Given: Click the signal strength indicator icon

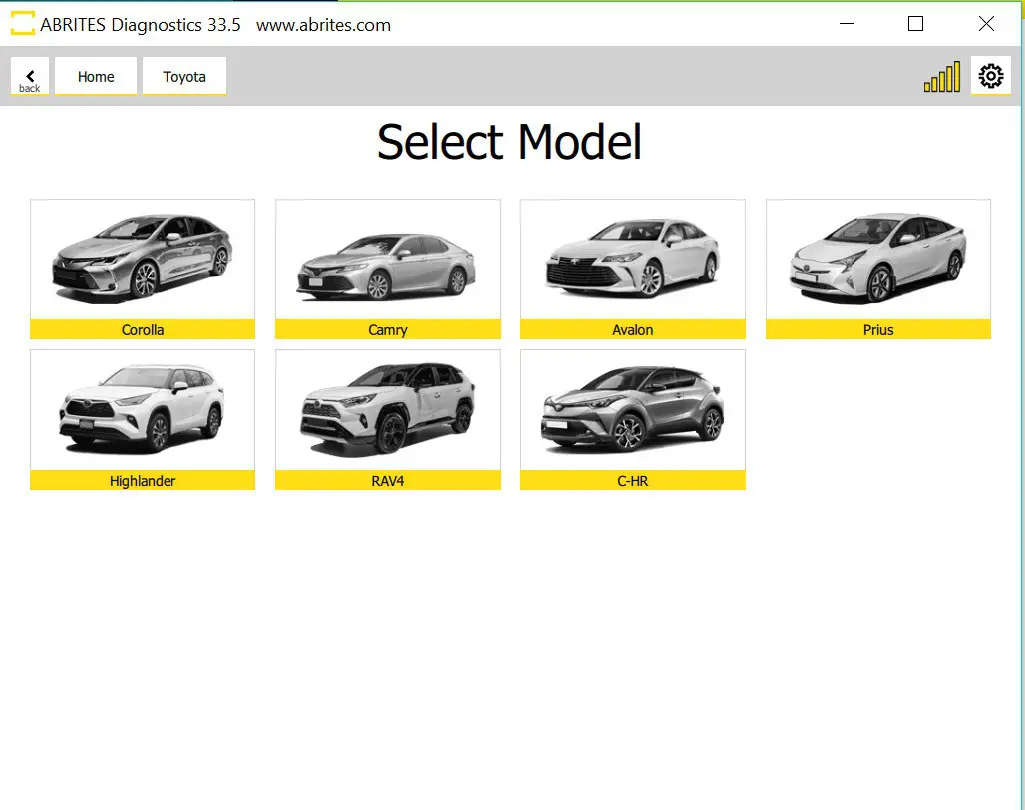Looking at the screenshot, I should (940, 75).
